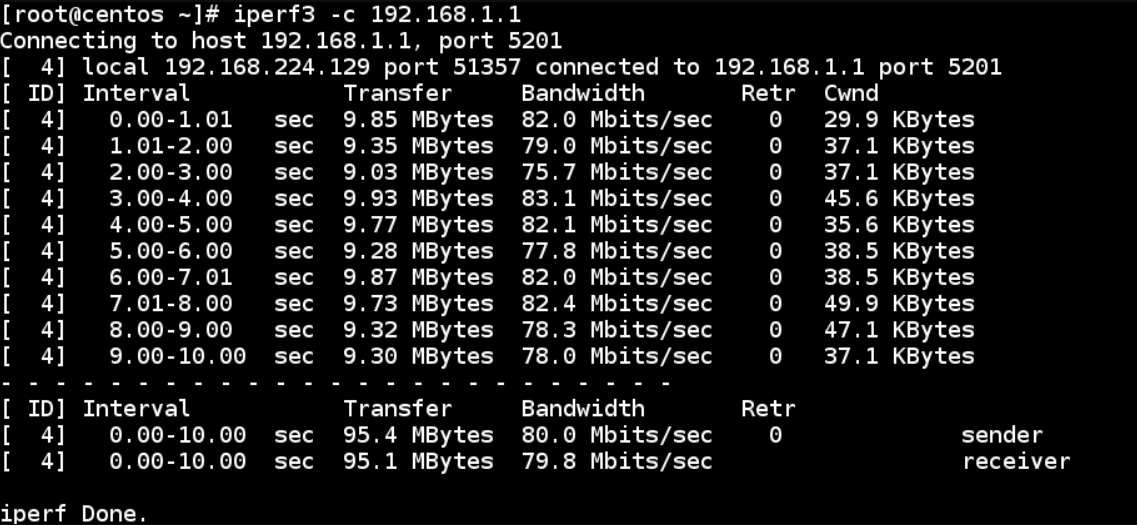Image resolution: width=1137 pixels, height=525 pixels.
Task: Click the top 'Transfer' column header
Action: (x=397, y=94)
